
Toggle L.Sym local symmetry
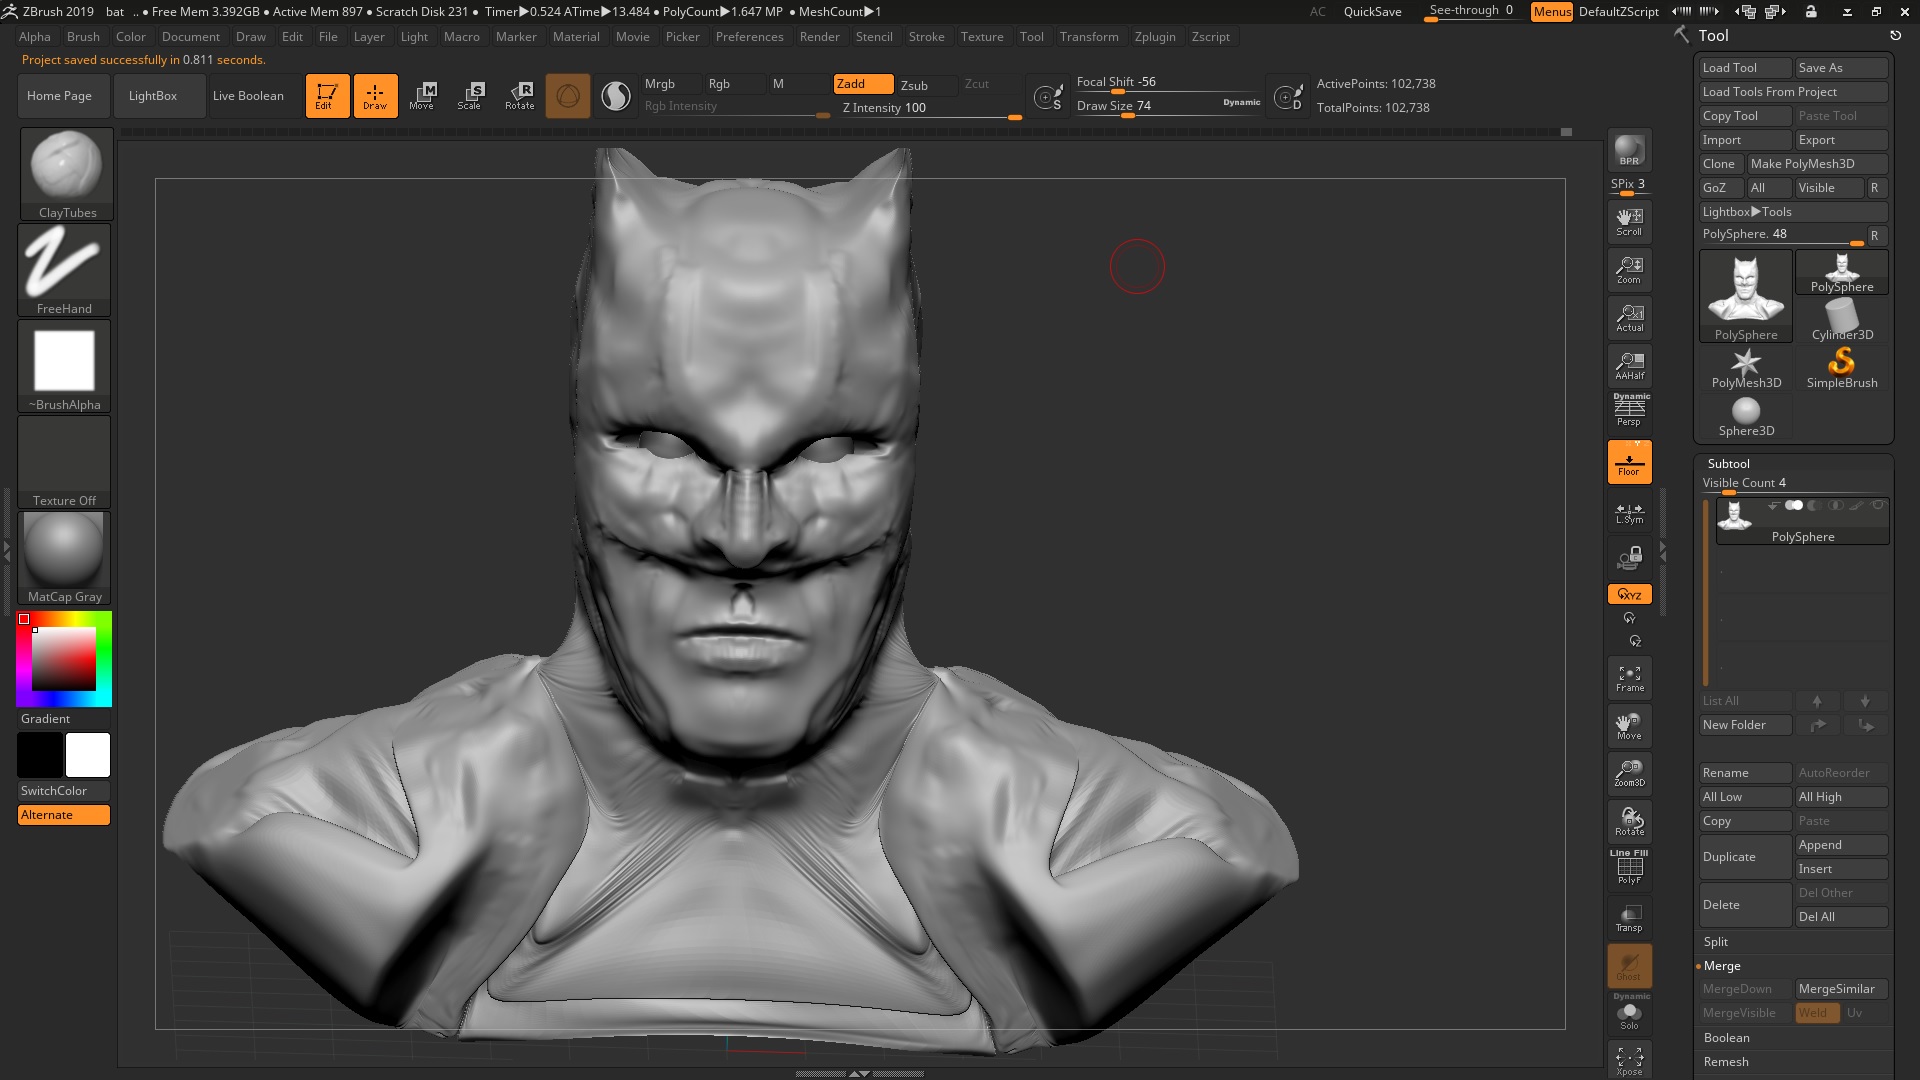click(x=1629, y=514)
